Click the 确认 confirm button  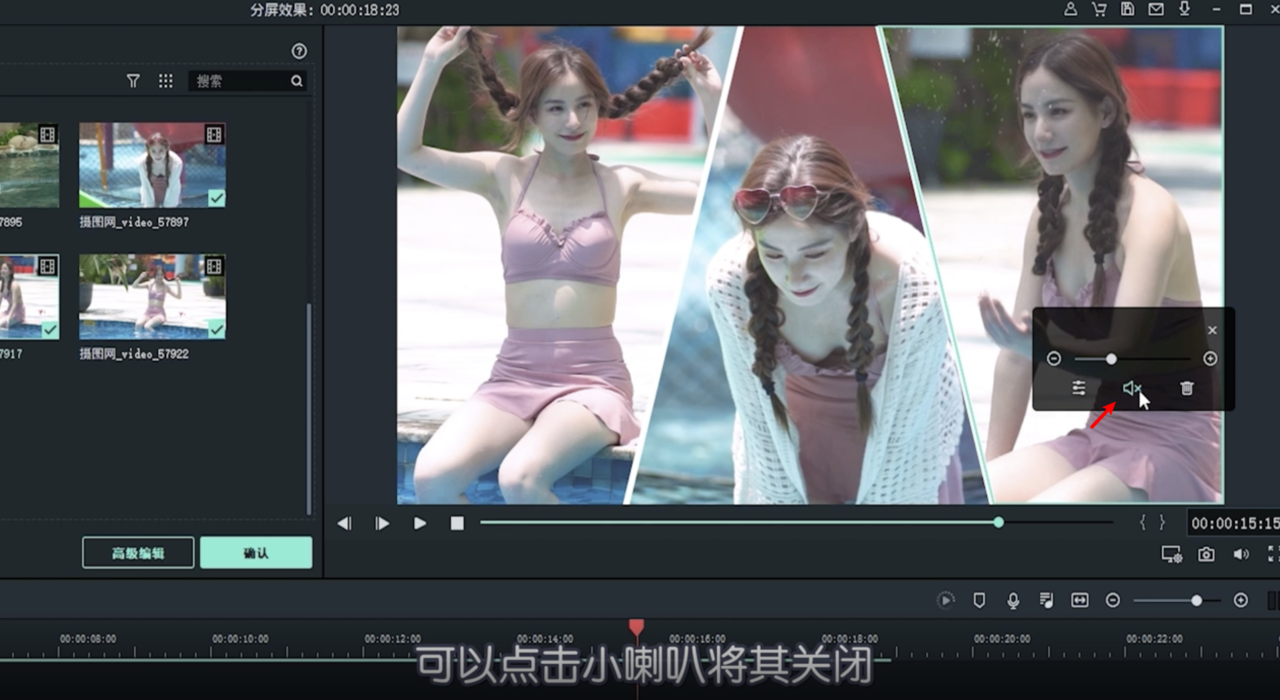point(256,553)
